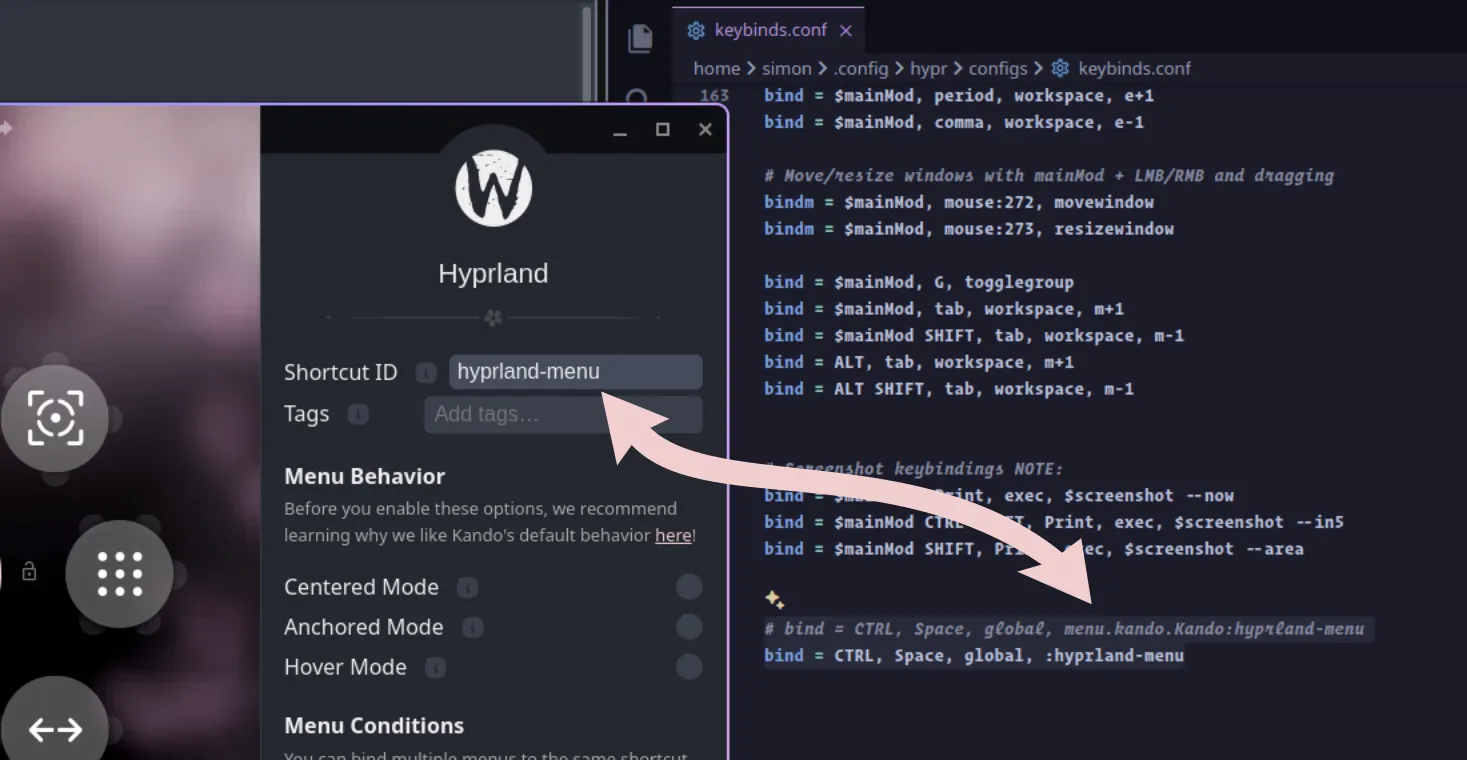
Task: Open the 'here' link about Kando's default behavior
Action: pyautogui.click(x=670, y=535)
